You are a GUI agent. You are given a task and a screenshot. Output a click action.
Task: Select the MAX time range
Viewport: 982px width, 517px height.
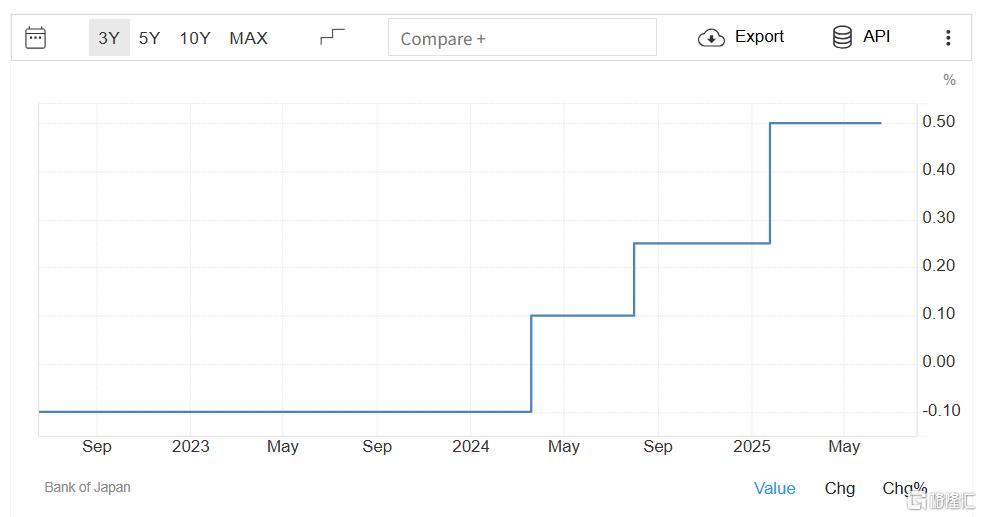pyautogui.click(x=248, y=38)
